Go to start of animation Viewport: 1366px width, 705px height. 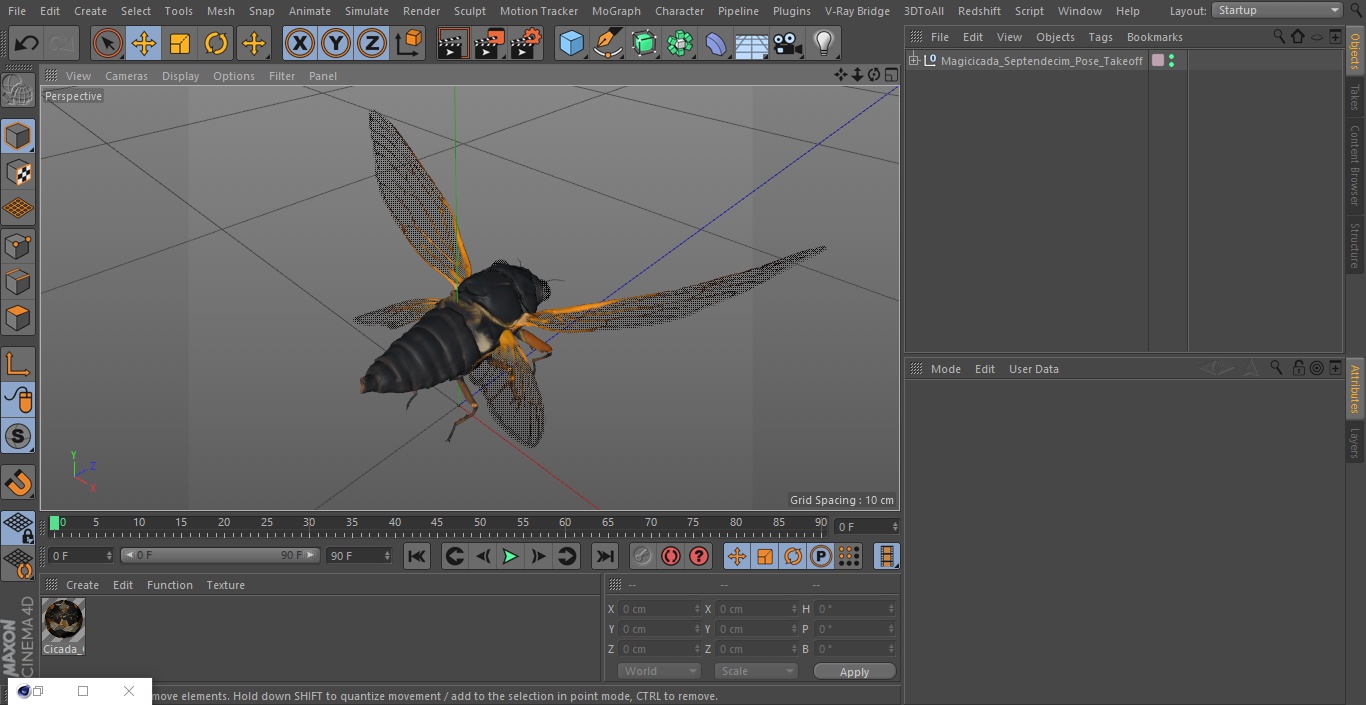tap(417, 556)
